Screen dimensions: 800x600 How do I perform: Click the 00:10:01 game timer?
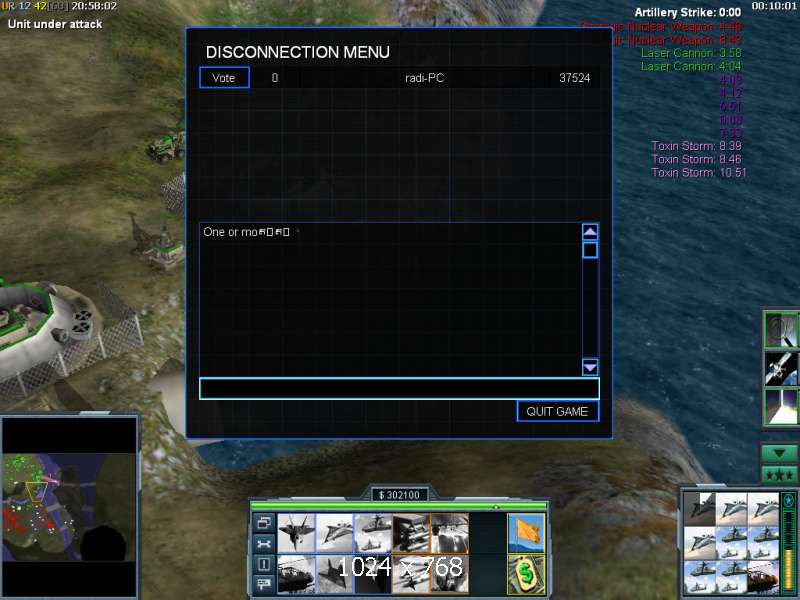tap(773, 6)
